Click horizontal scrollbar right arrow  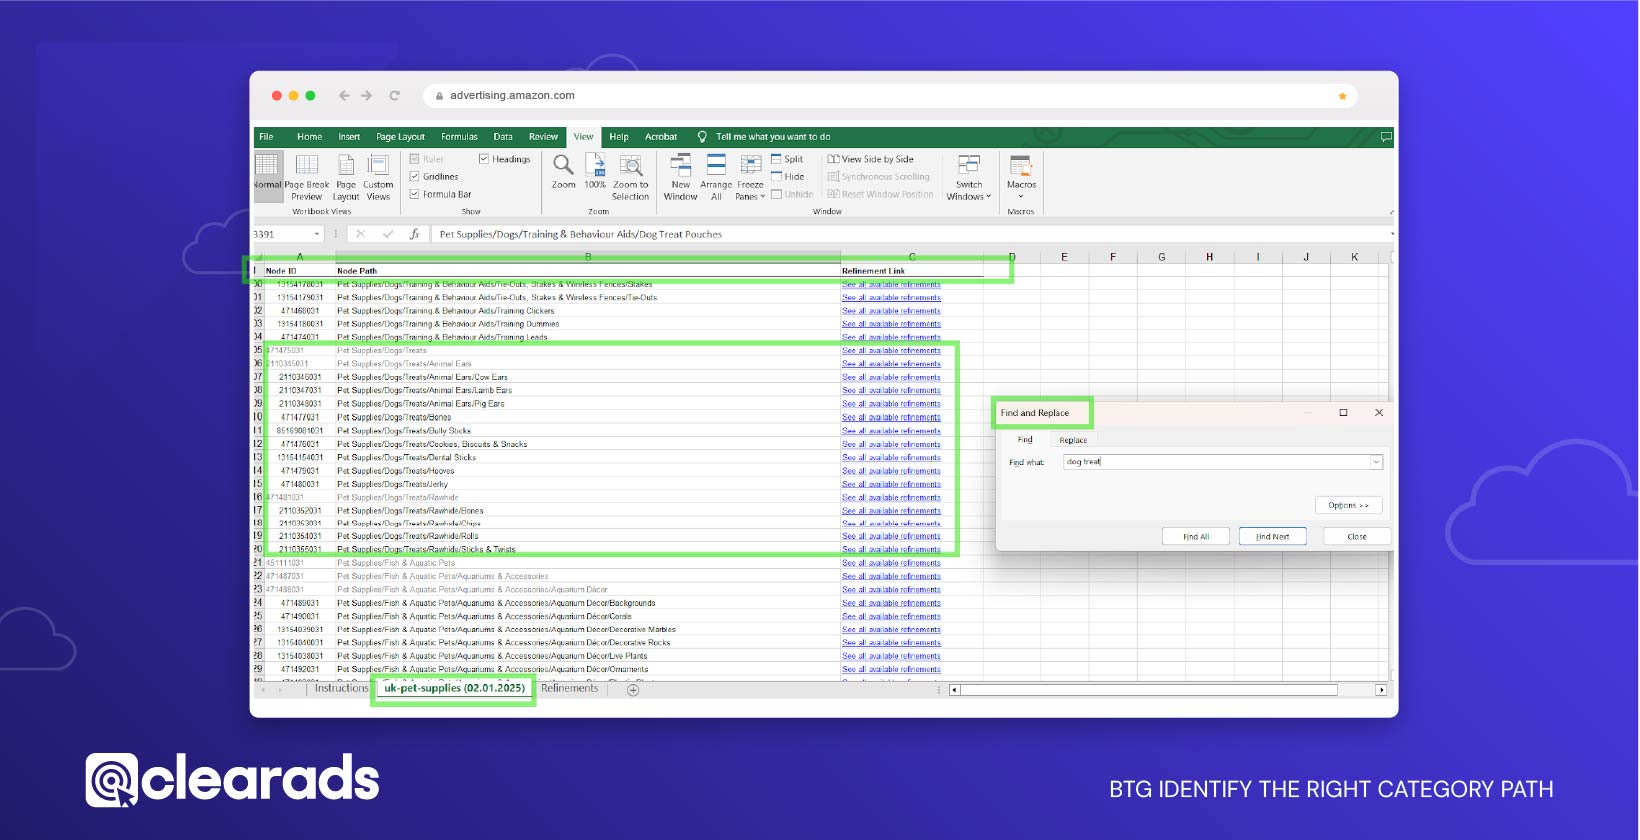click(x=1381, y=690)
